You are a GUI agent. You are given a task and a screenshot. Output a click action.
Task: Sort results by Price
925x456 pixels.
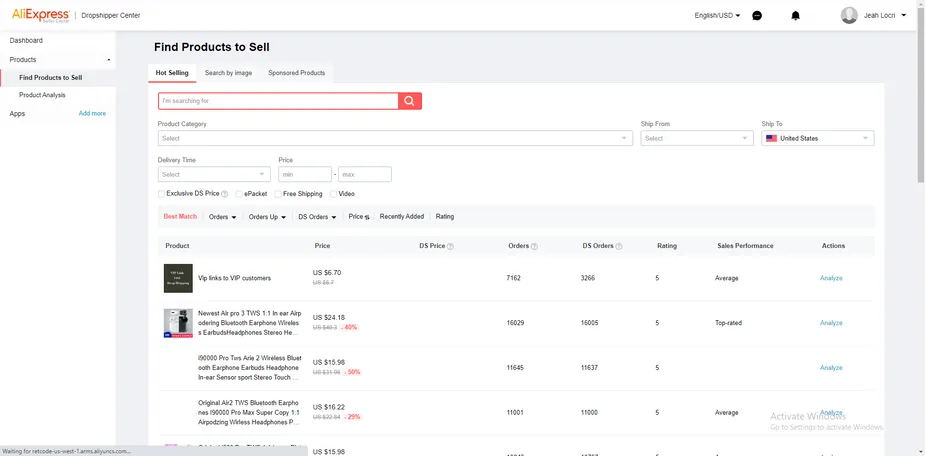pyautogui.click(x=359, y=216)
